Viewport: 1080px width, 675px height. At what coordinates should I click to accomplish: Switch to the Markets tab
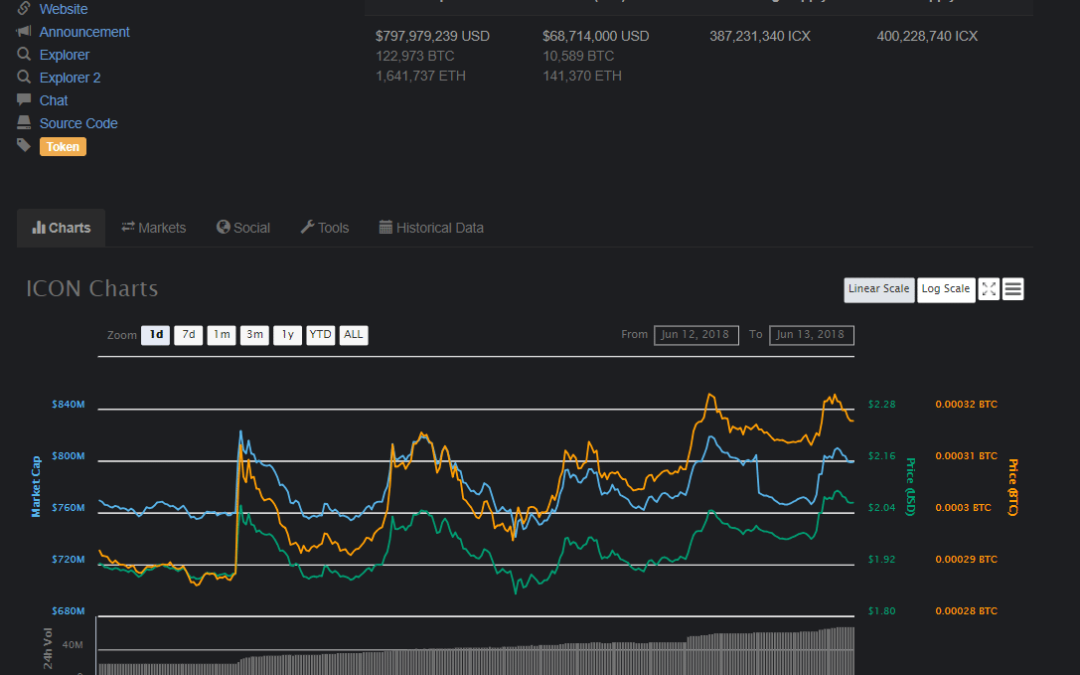pos(154,227)
